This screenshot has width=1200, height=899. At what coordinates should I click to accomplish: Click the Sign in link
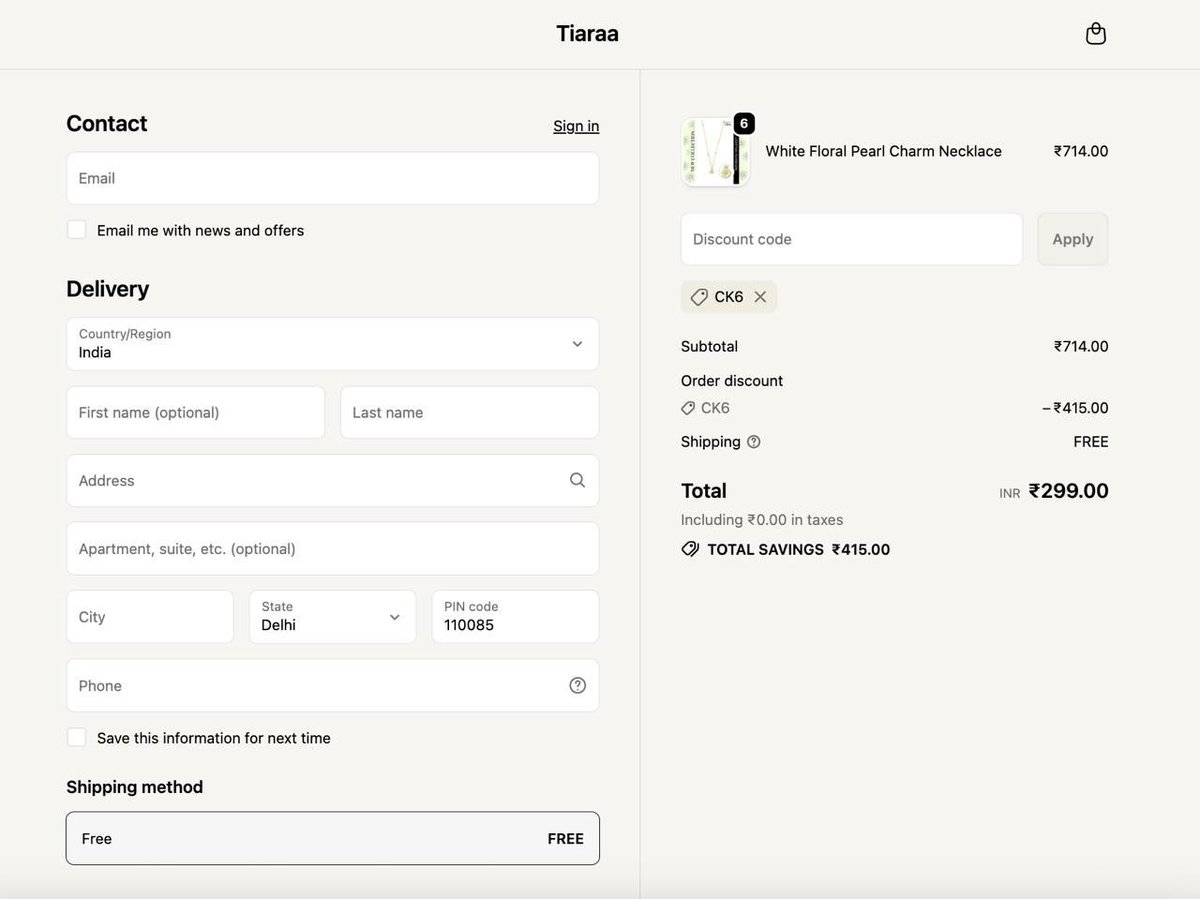click(576, 126)
